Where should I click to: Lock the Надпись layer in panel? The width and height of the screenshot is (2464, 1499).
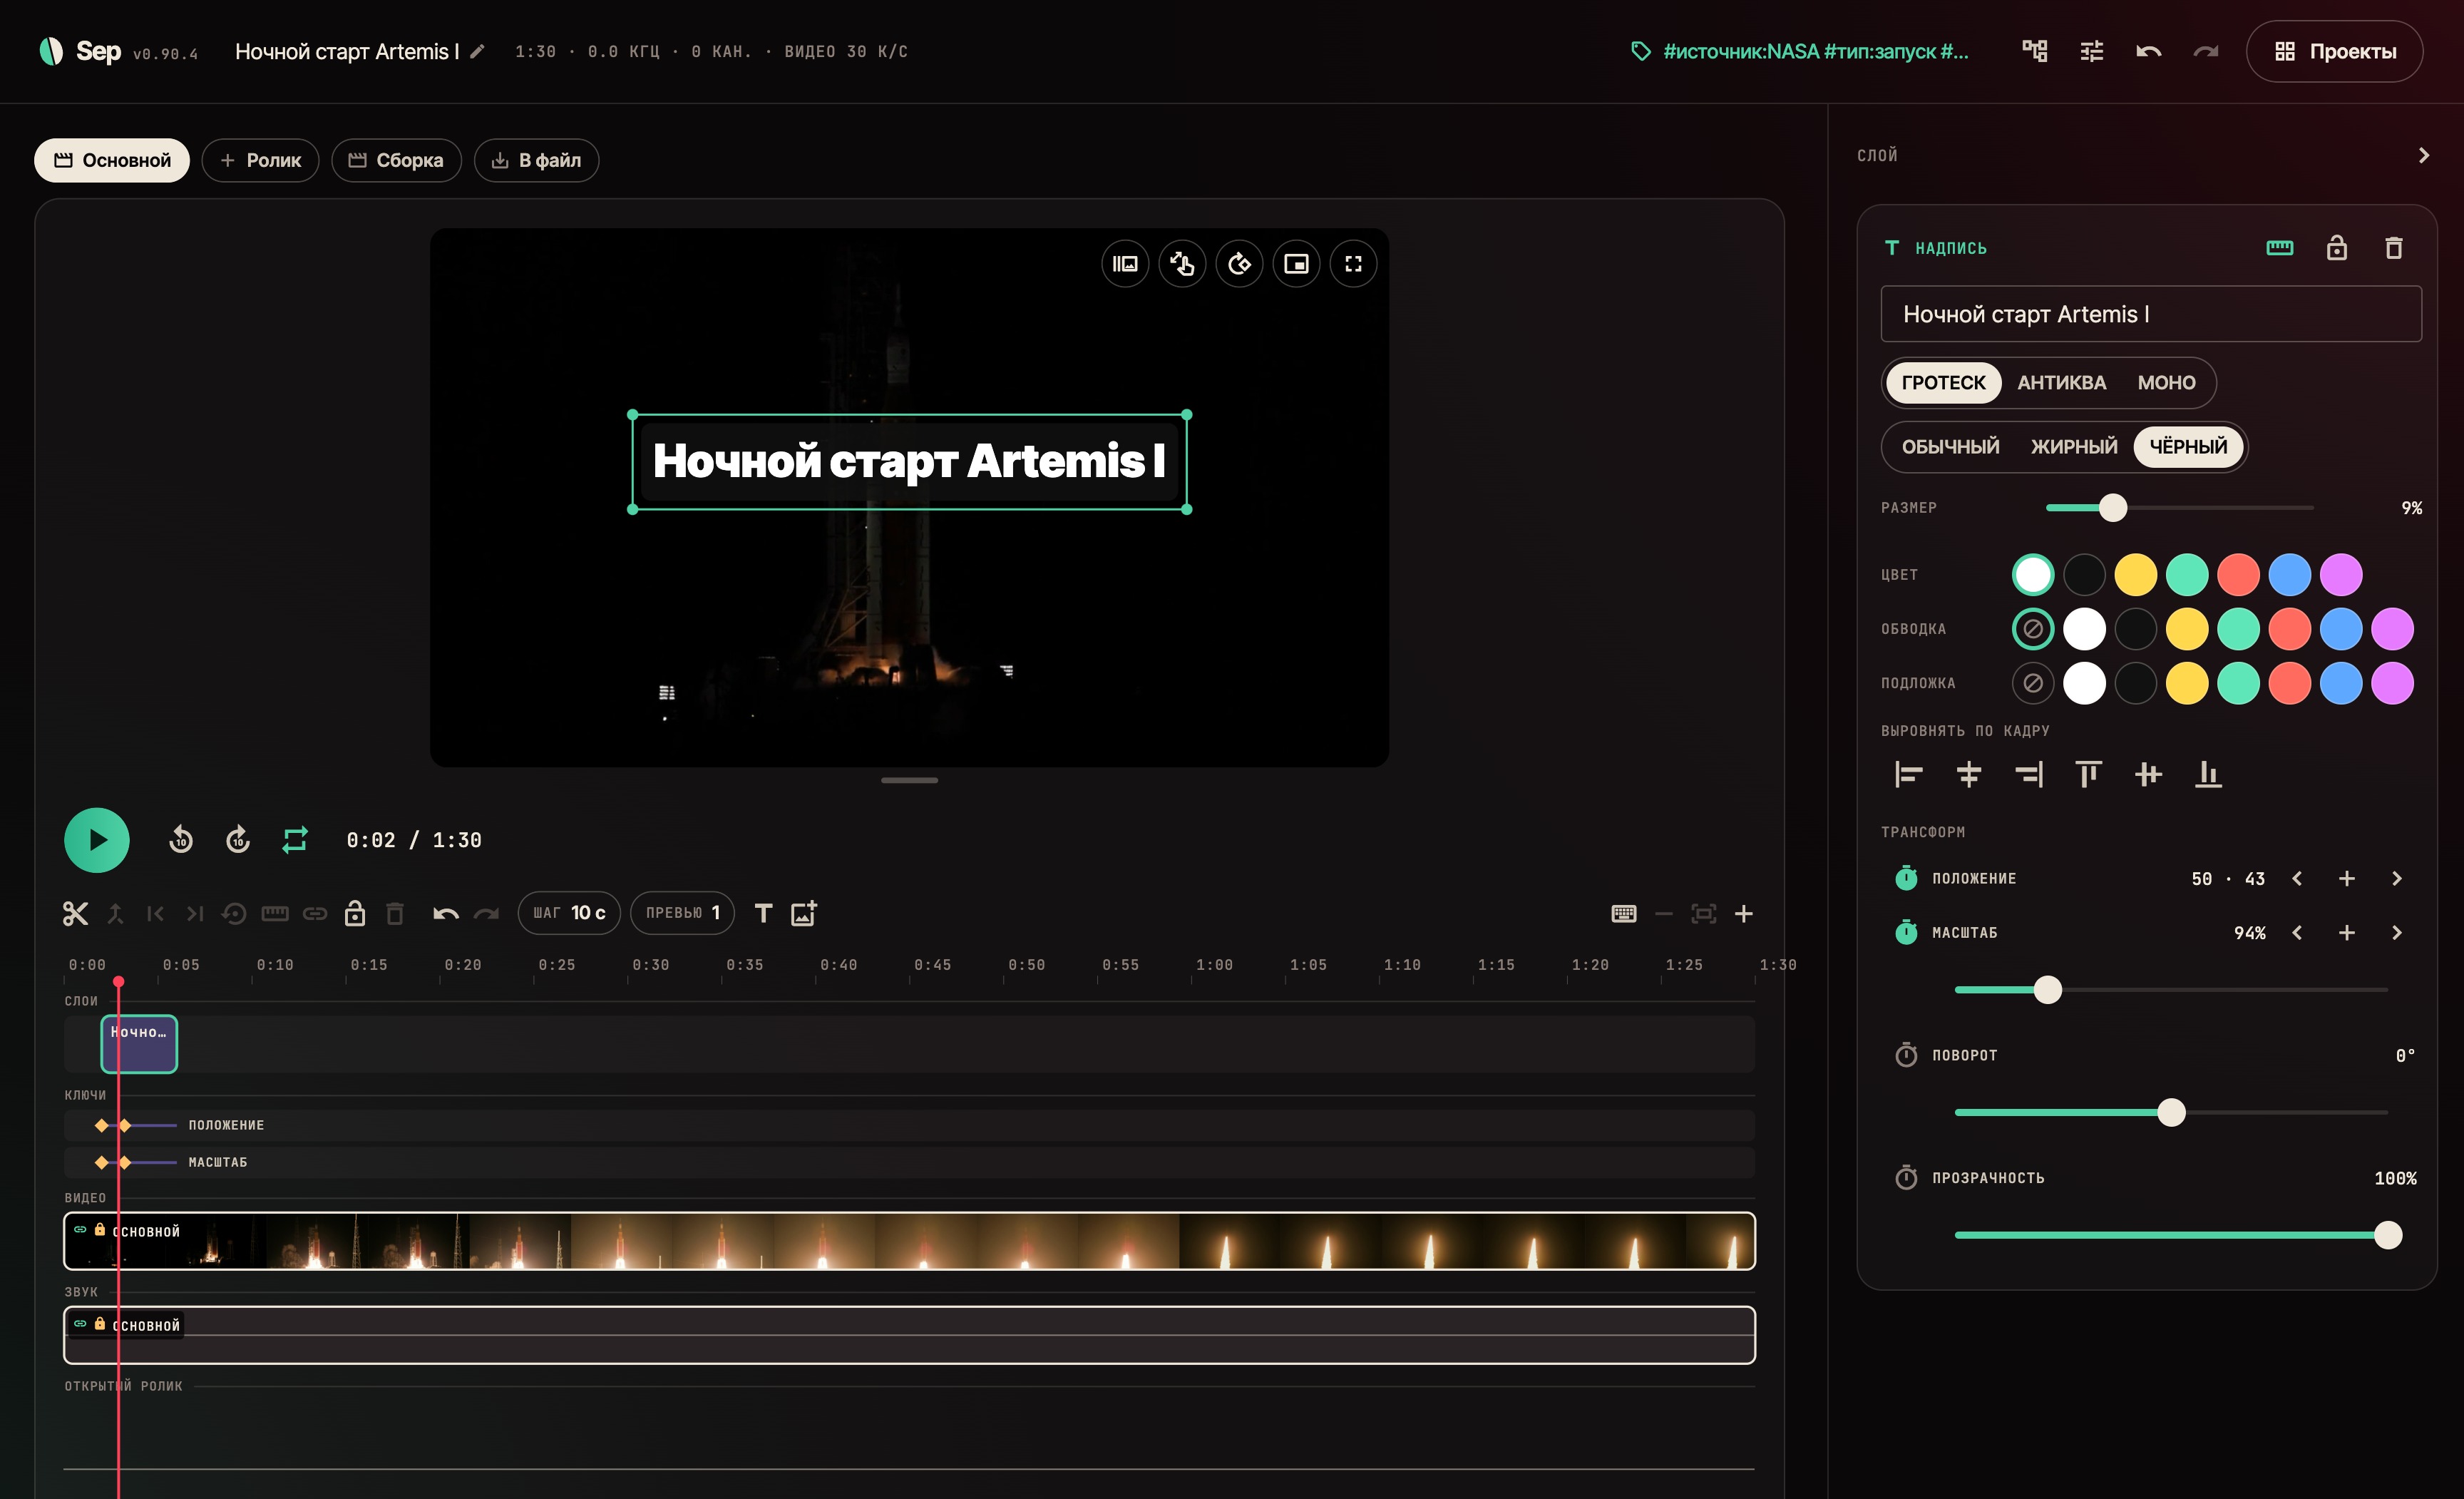2336,248
